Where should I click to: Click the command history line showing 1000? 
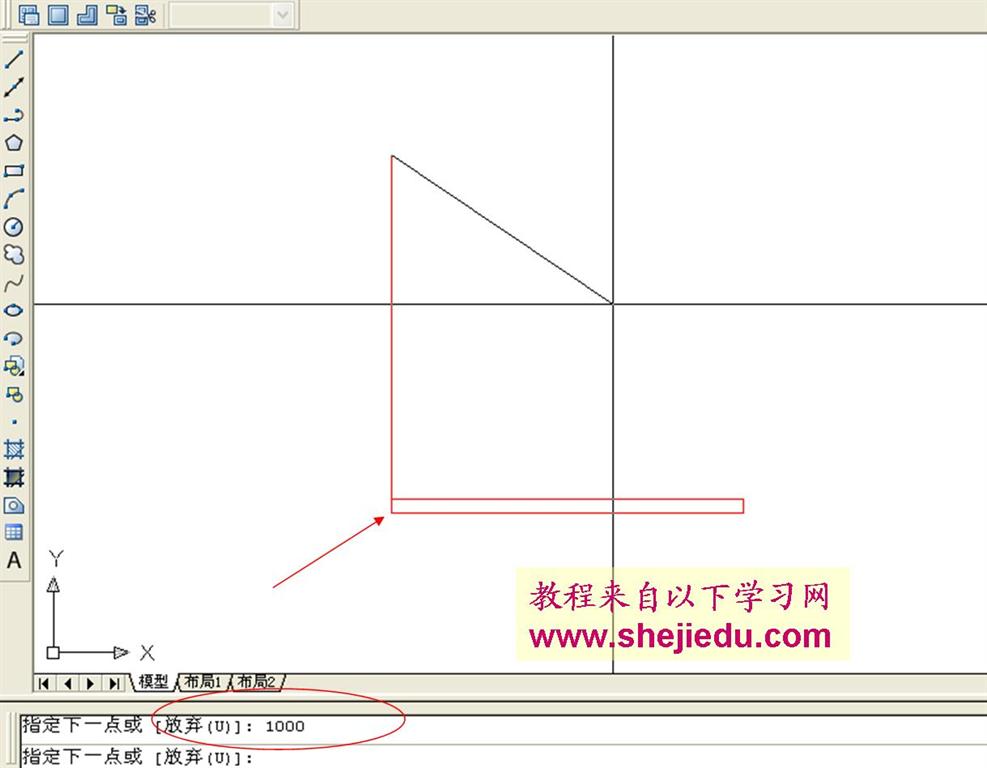tap(504, 726)
